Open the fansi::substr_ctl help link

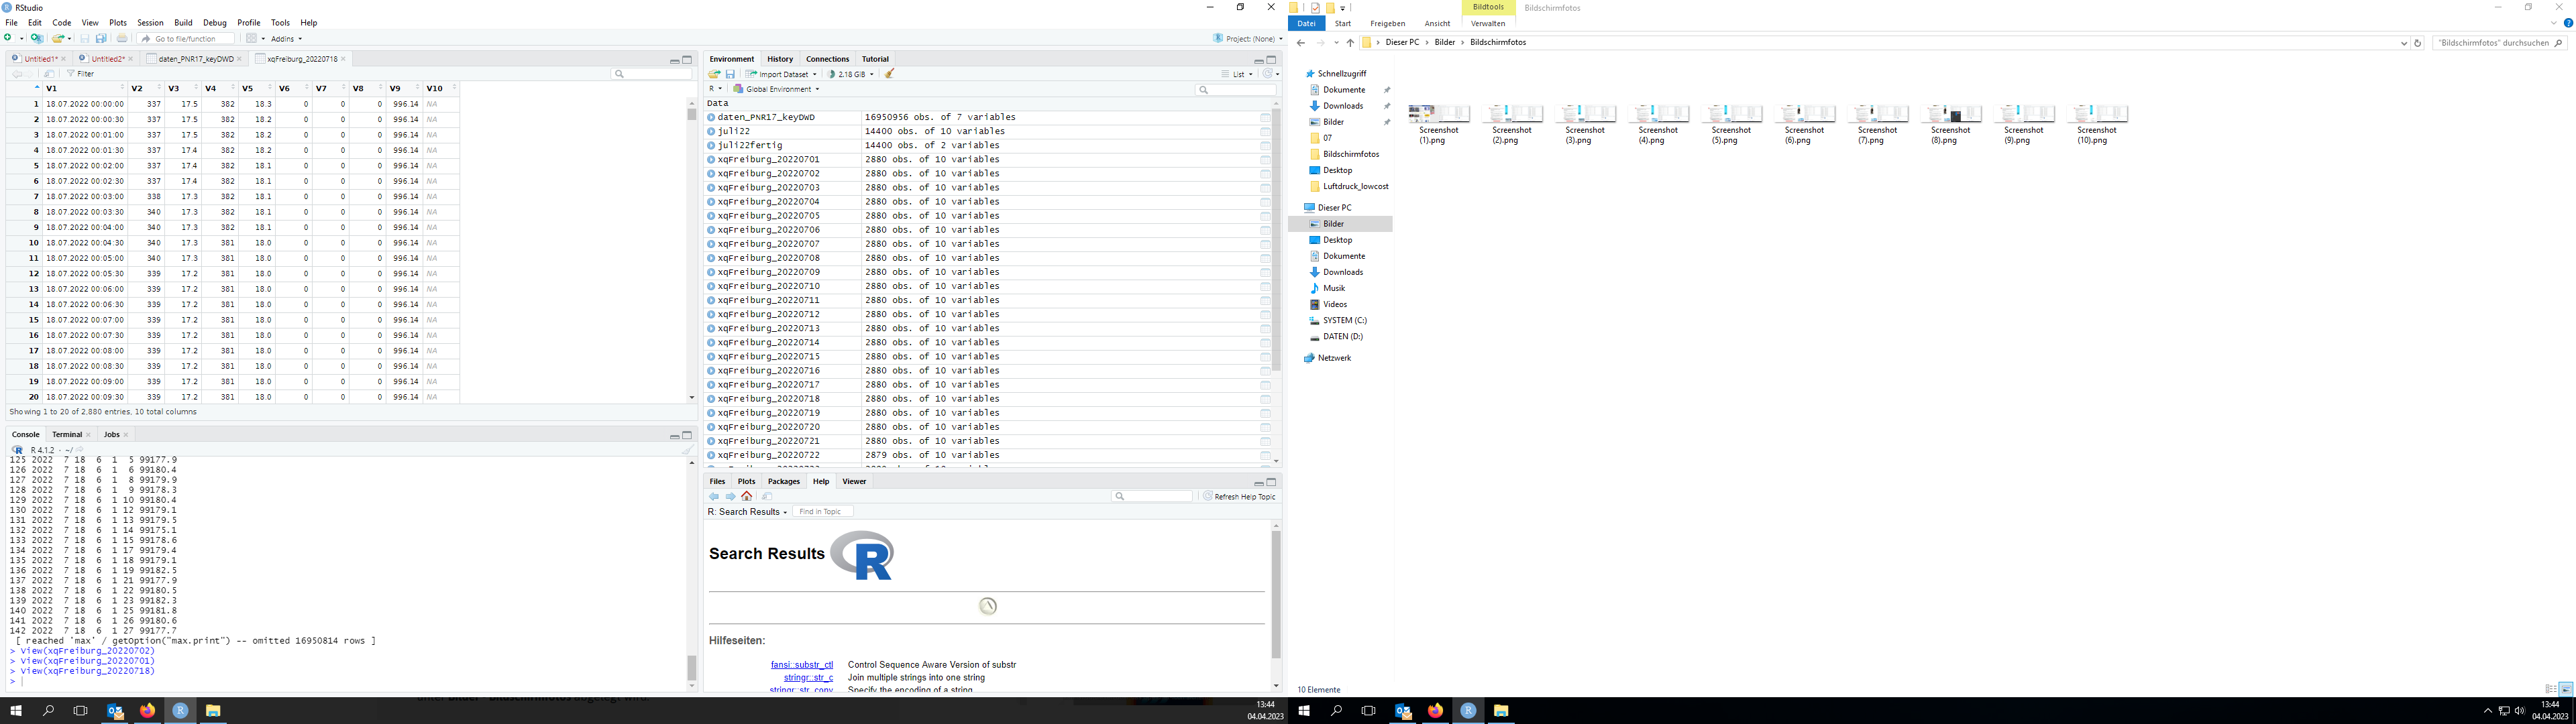(801, 664)
